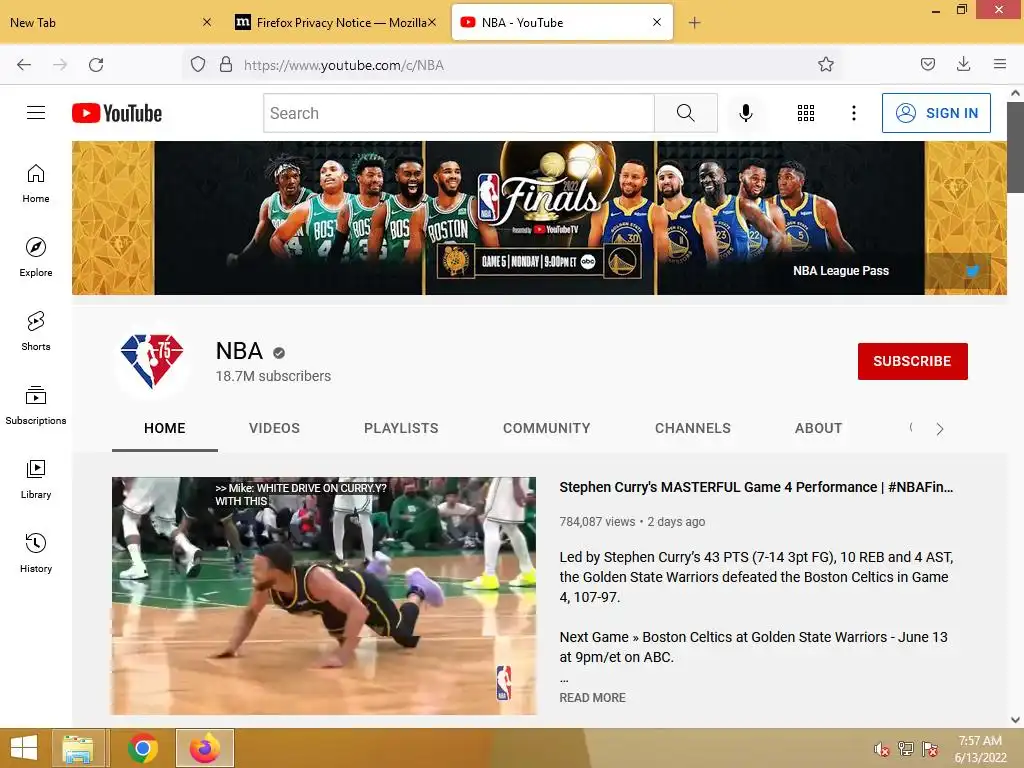Click the YouTube search field
Image resolution: width=1024 pixels, height=768 pixels.
[459, 113]
